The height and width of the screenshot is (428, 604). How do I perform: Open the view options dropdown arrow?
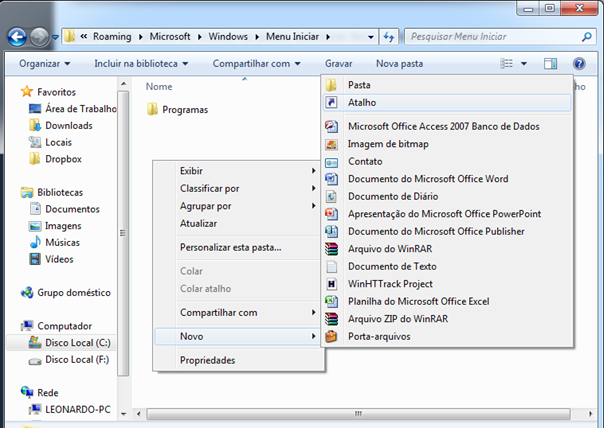pos(524,64)
